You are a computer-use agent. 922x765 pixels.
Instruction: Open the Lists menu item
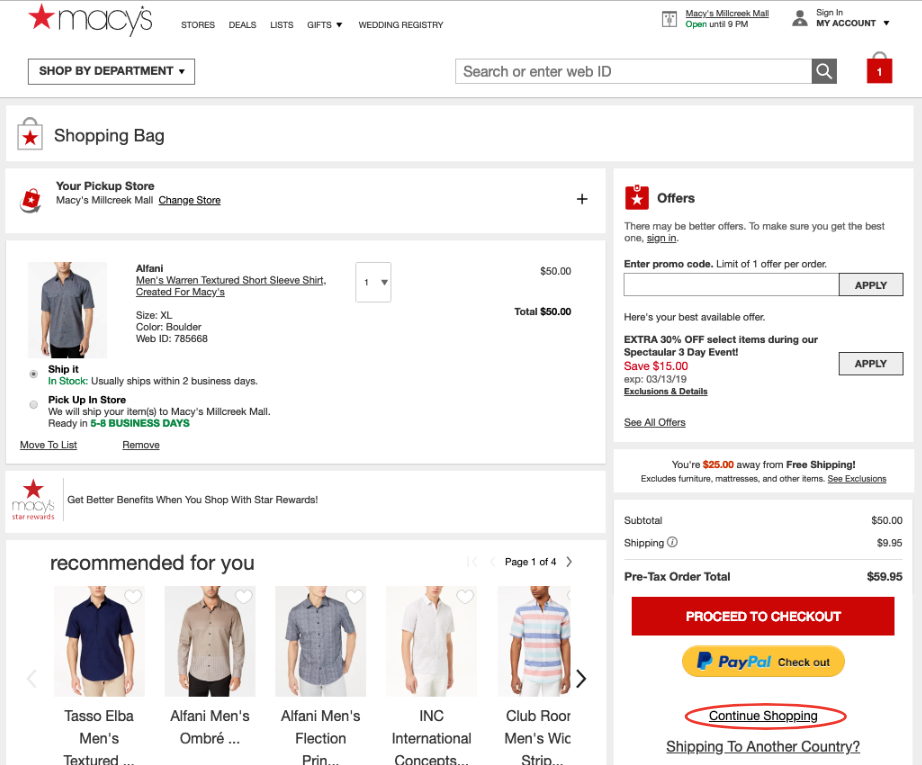[x=282, y=25]
